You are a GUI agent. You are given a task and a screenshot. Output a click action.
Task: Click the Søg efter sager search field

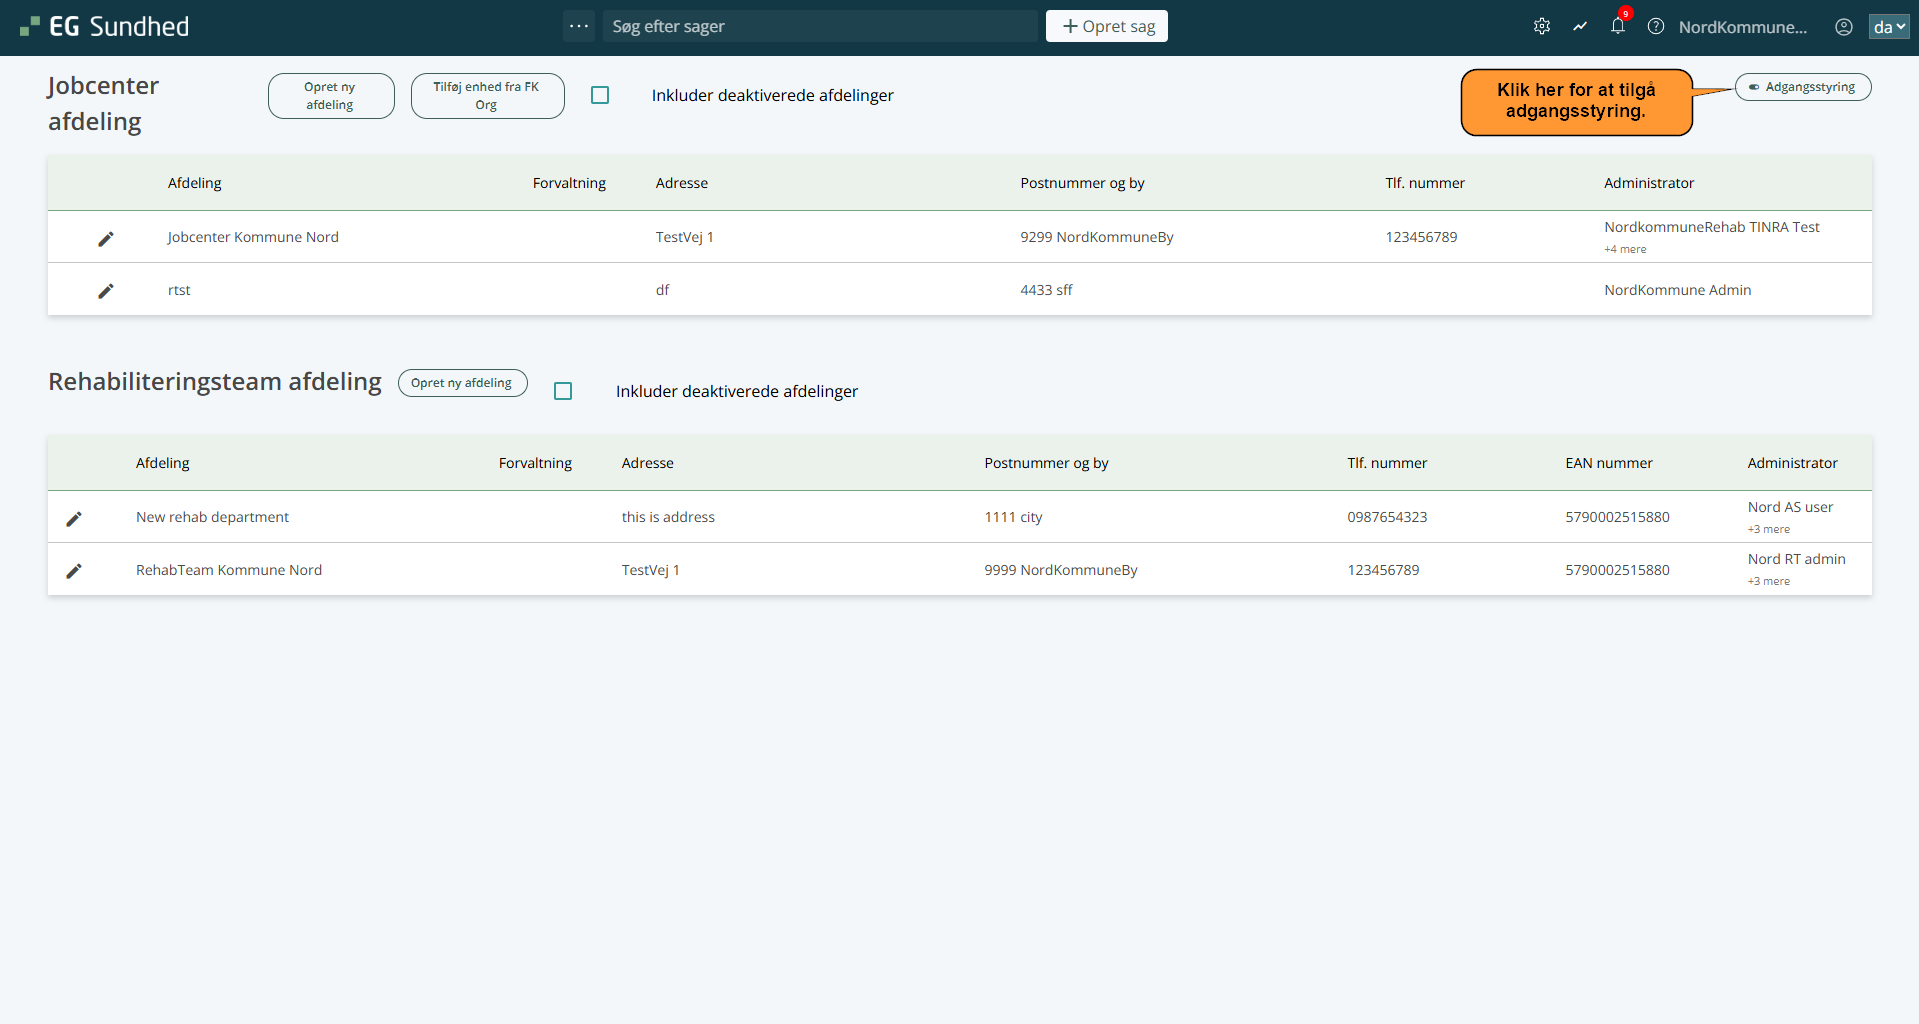[820, 26]
